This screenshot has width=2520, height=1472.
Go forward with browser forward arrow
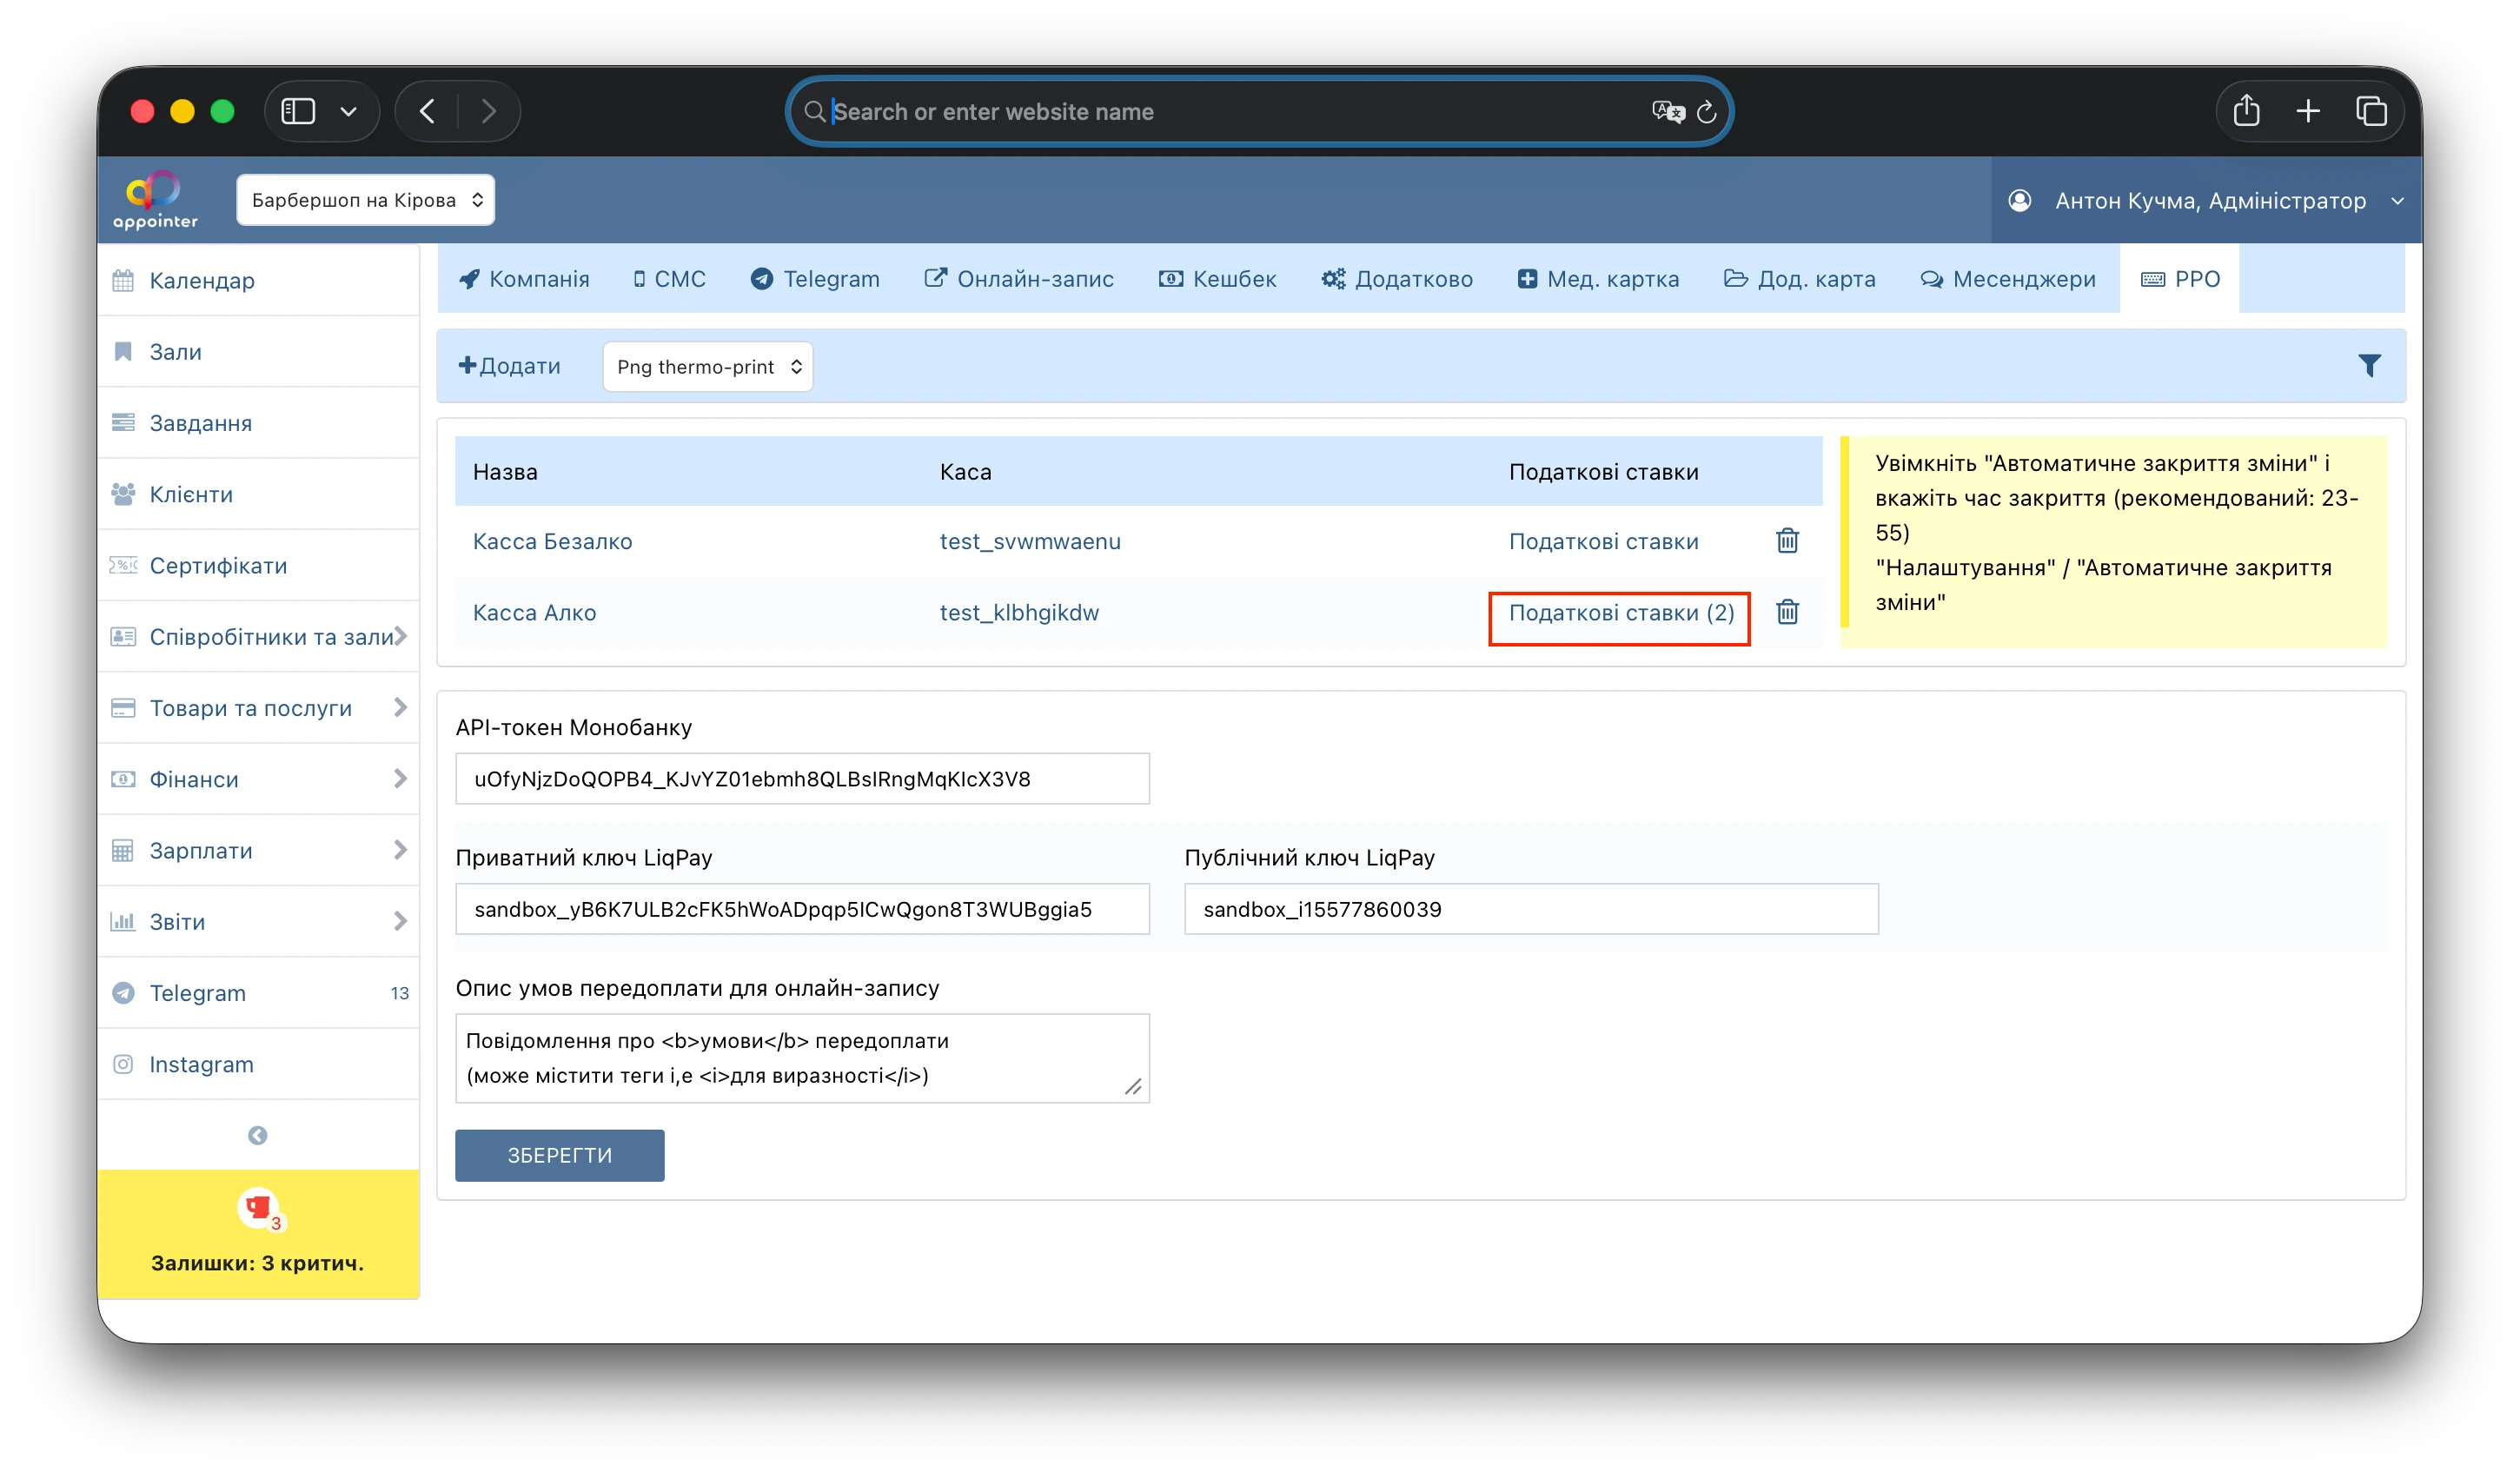pyautogui.click(x=488, y=111)
